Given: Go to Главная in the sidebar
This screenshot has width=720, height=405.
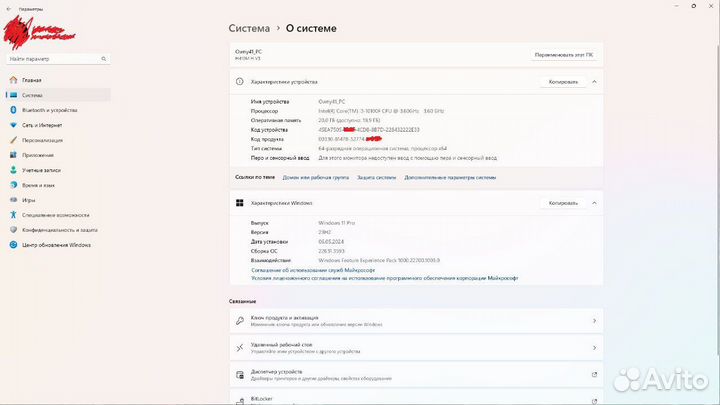Looking at the screenshot, I should [x=58, y=80].
